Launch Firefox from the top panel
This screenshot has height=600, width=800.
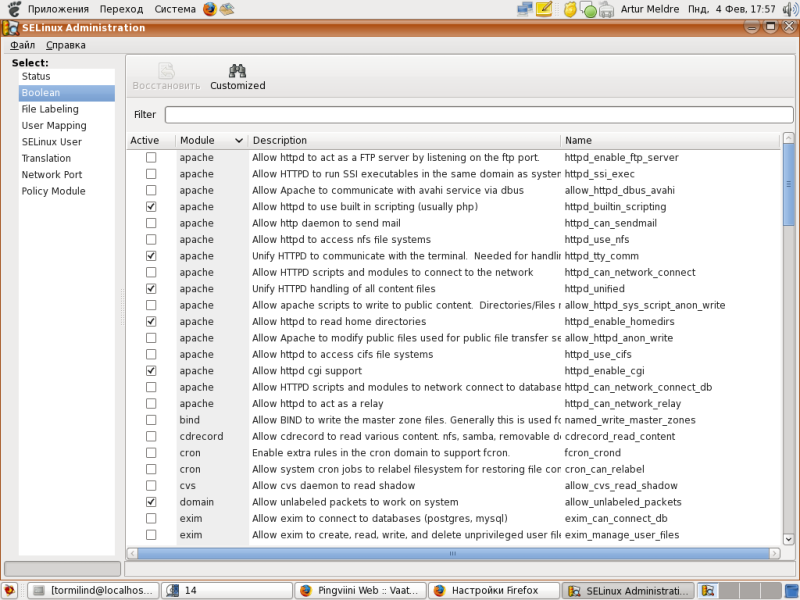pyautogui.click(x=210, y=9)
